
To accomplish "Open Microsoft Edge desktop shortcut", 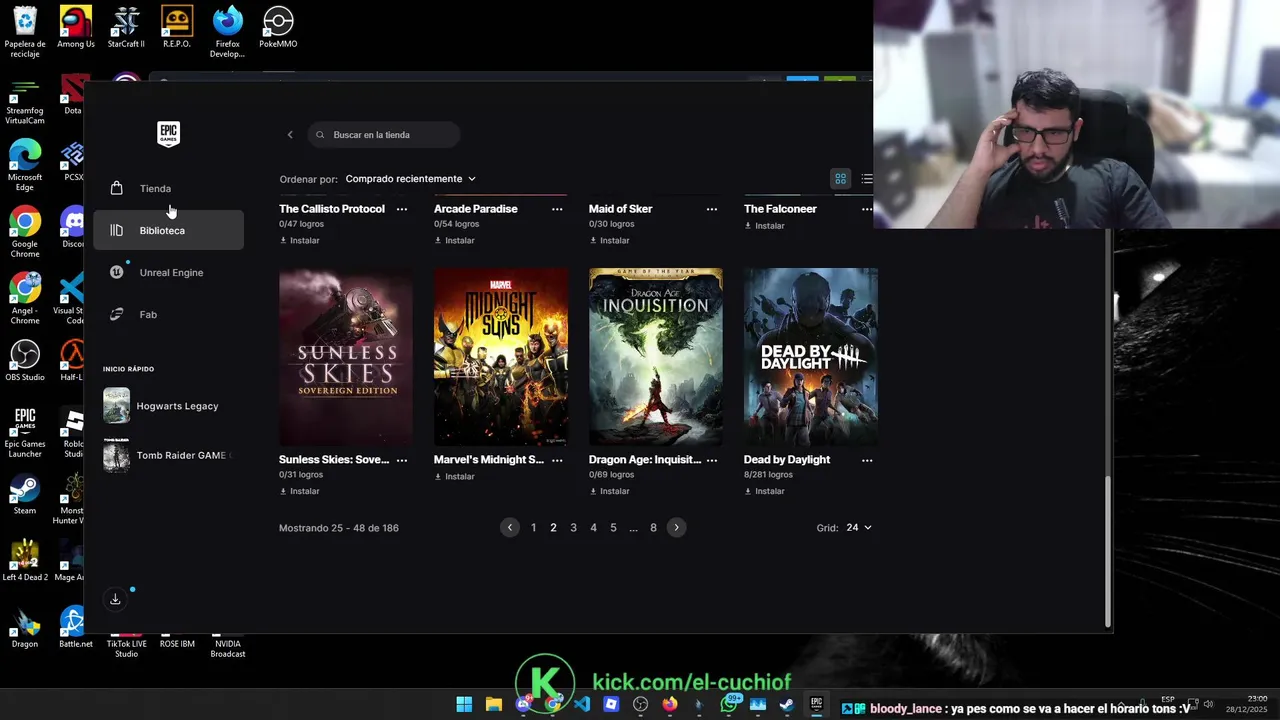I will pyautogui.click(x=25, y=166).
